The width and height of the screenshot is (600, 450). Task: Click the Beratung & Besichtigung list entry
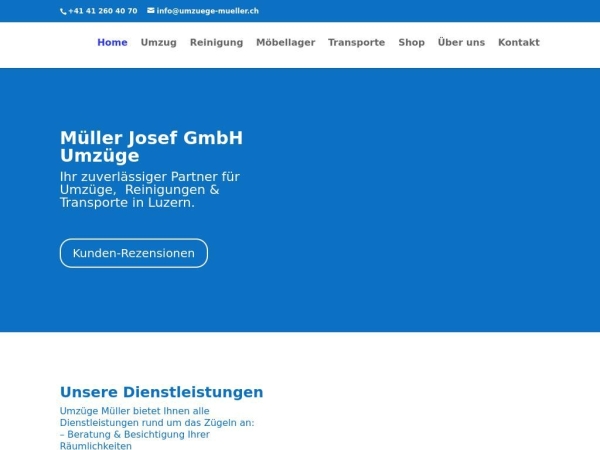135,440
